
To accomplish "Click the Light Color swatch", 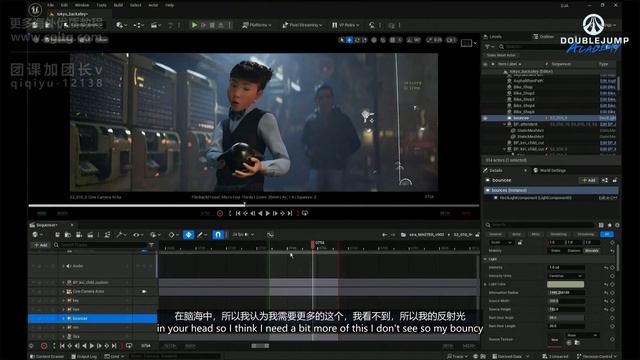I will coord(565,284).
